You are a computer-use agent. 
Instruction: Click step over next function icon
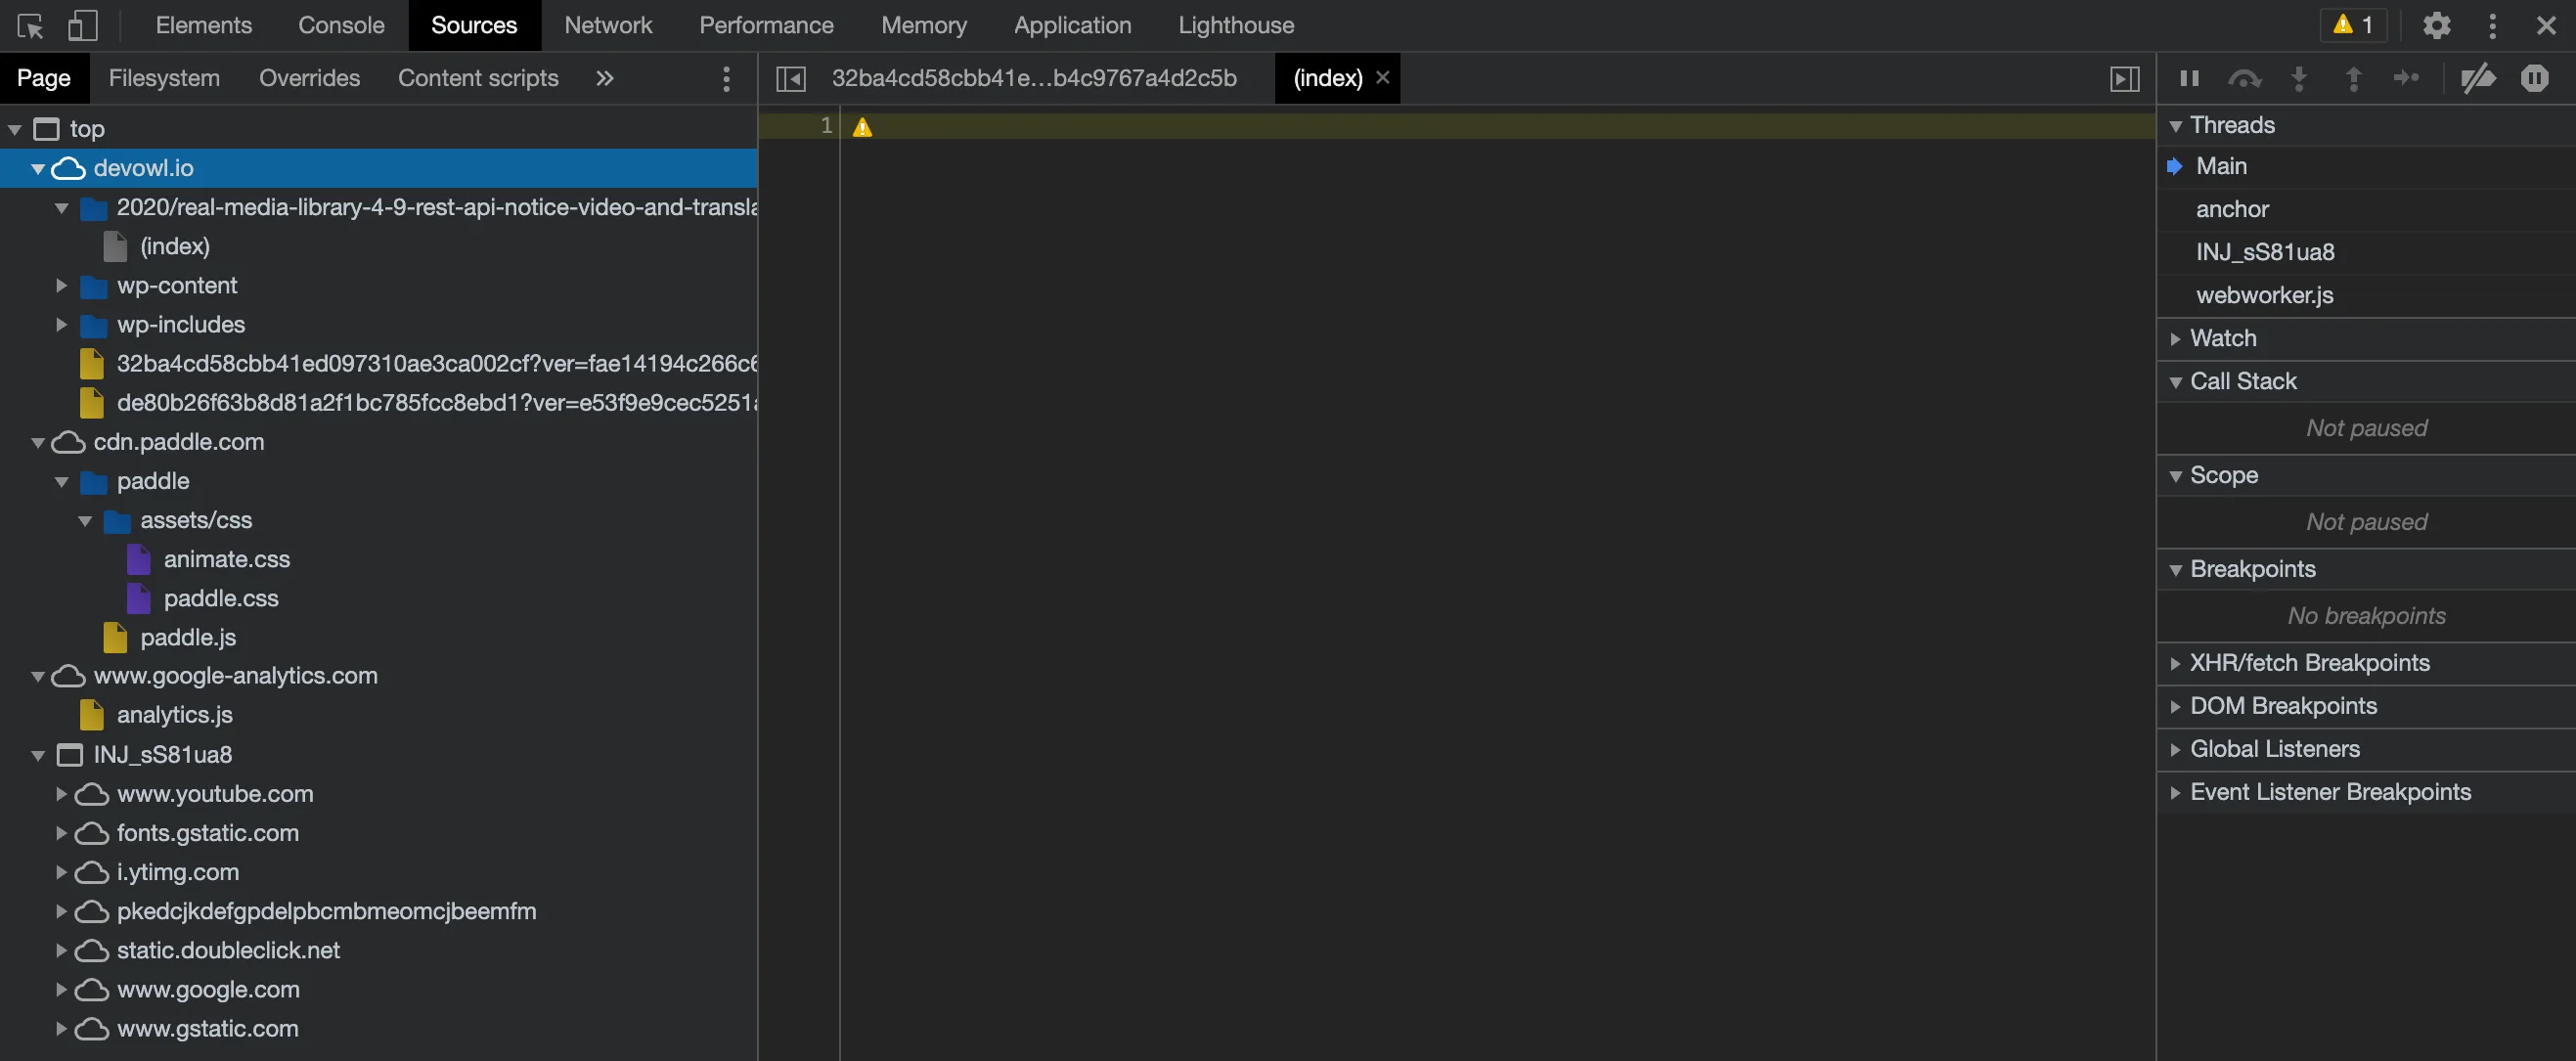click(x=2244, y=79)
